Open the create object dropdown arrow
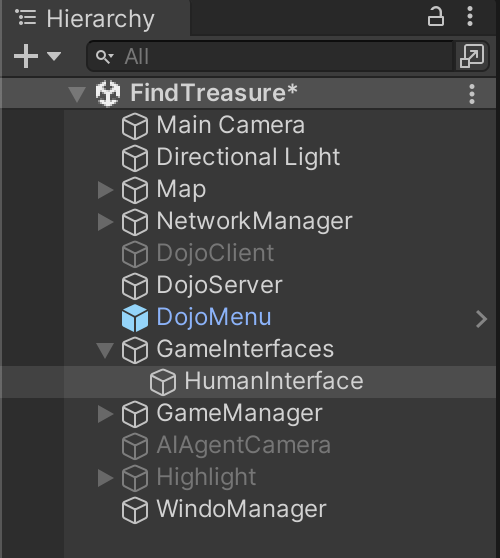 (x=54, y=56)
